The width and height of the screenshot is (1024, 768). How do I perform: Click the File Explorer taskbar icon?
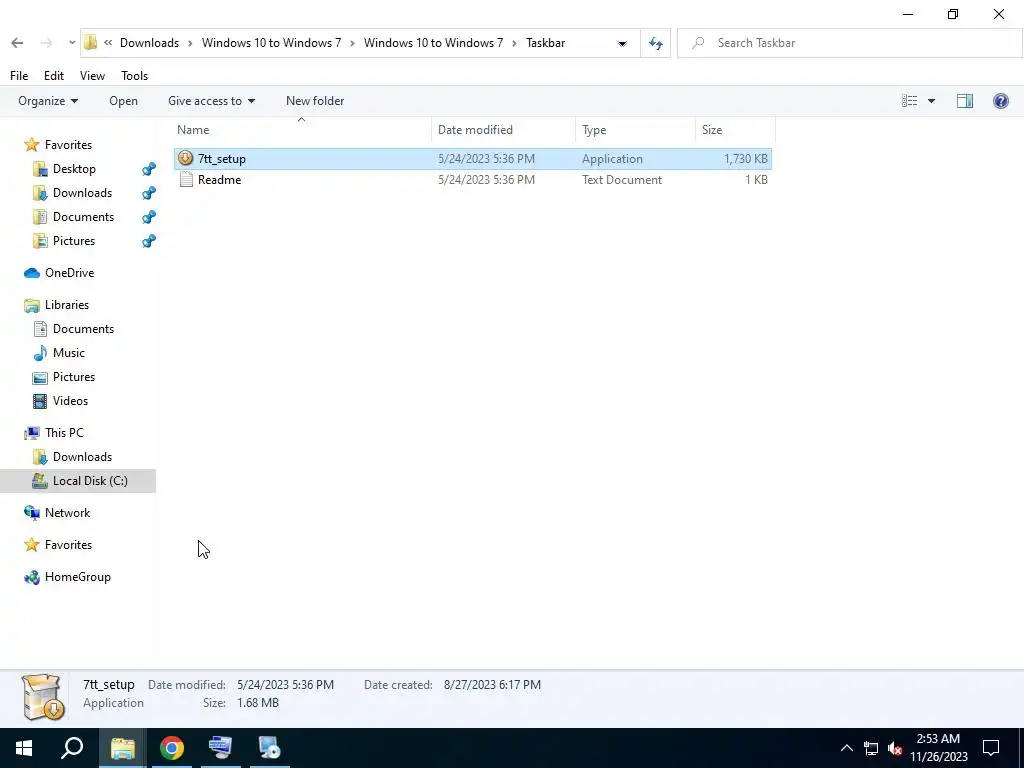coord(122,748)
